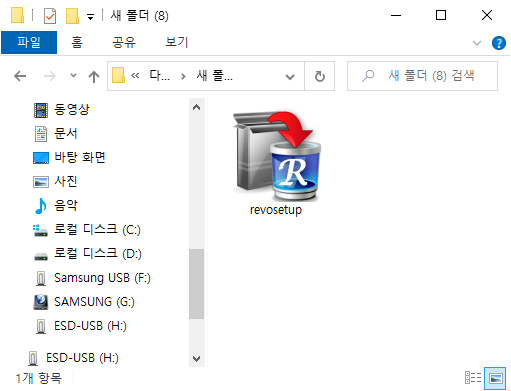Click the 문서 document icon
This screenshot has width=511, height=391.
click(x=41, y=134)
